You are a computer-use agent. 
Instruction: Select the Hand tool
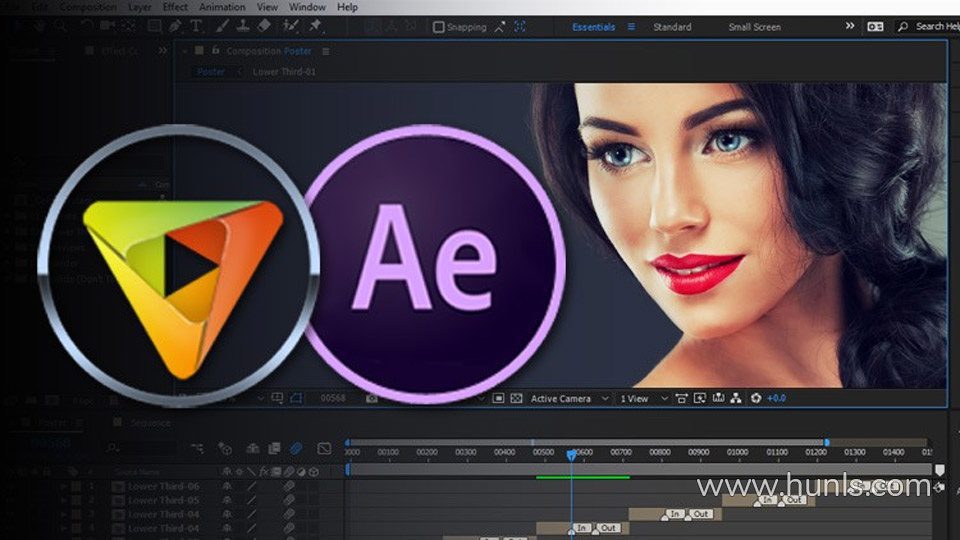39,26
